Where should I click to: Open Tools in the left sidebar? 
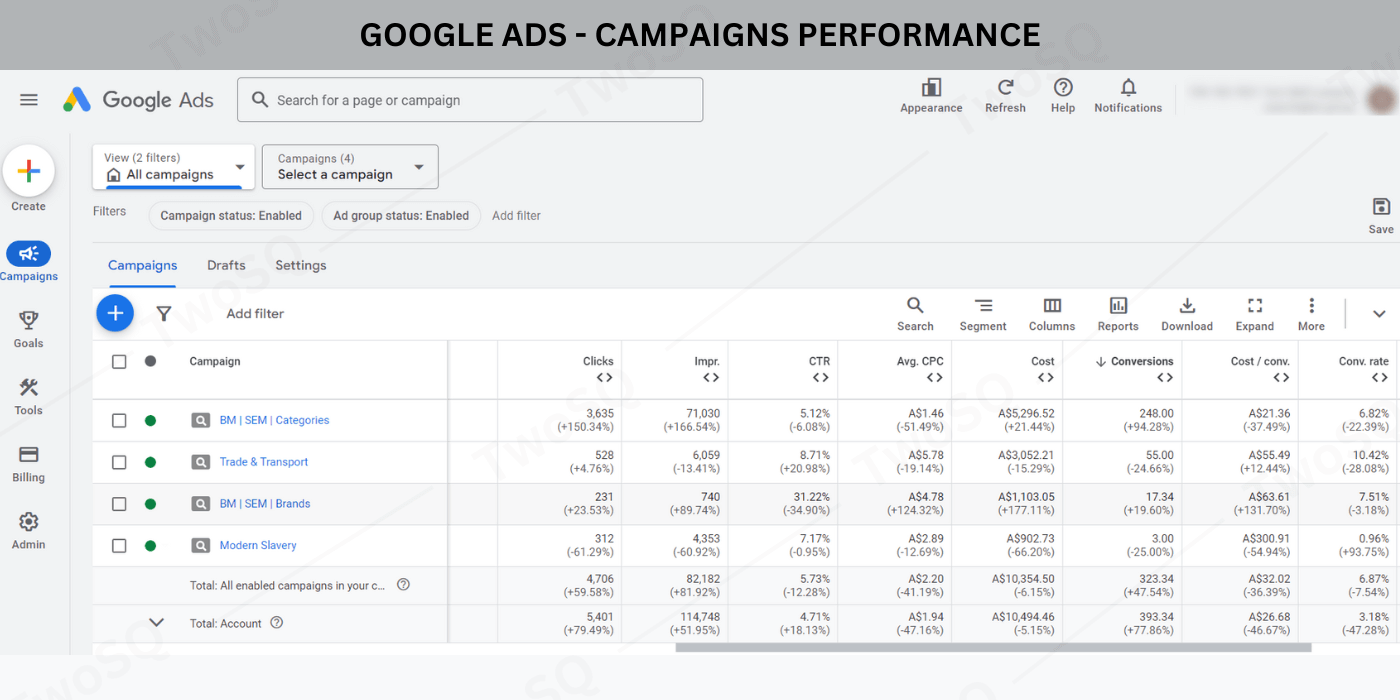tap(29, 389)
